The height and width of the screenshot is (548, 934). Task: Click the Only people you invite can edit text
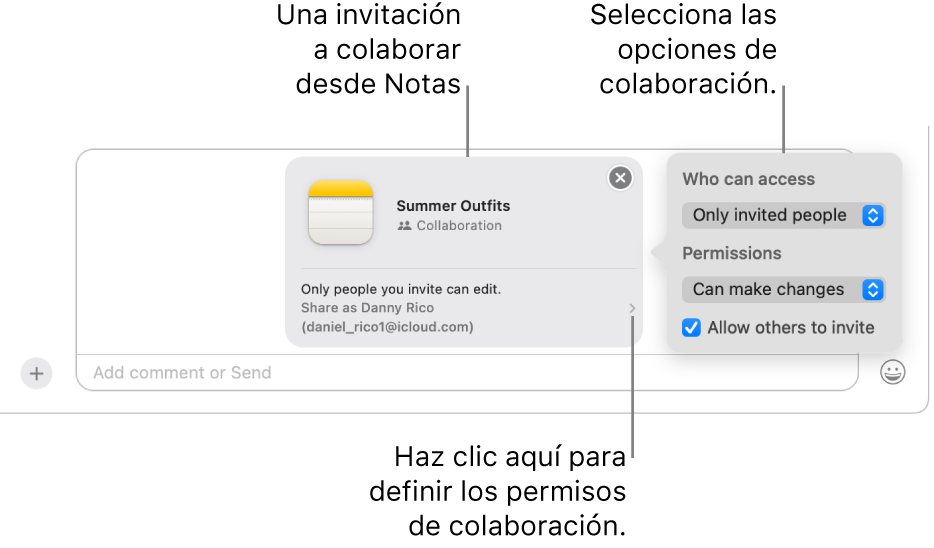coord(401,289)
